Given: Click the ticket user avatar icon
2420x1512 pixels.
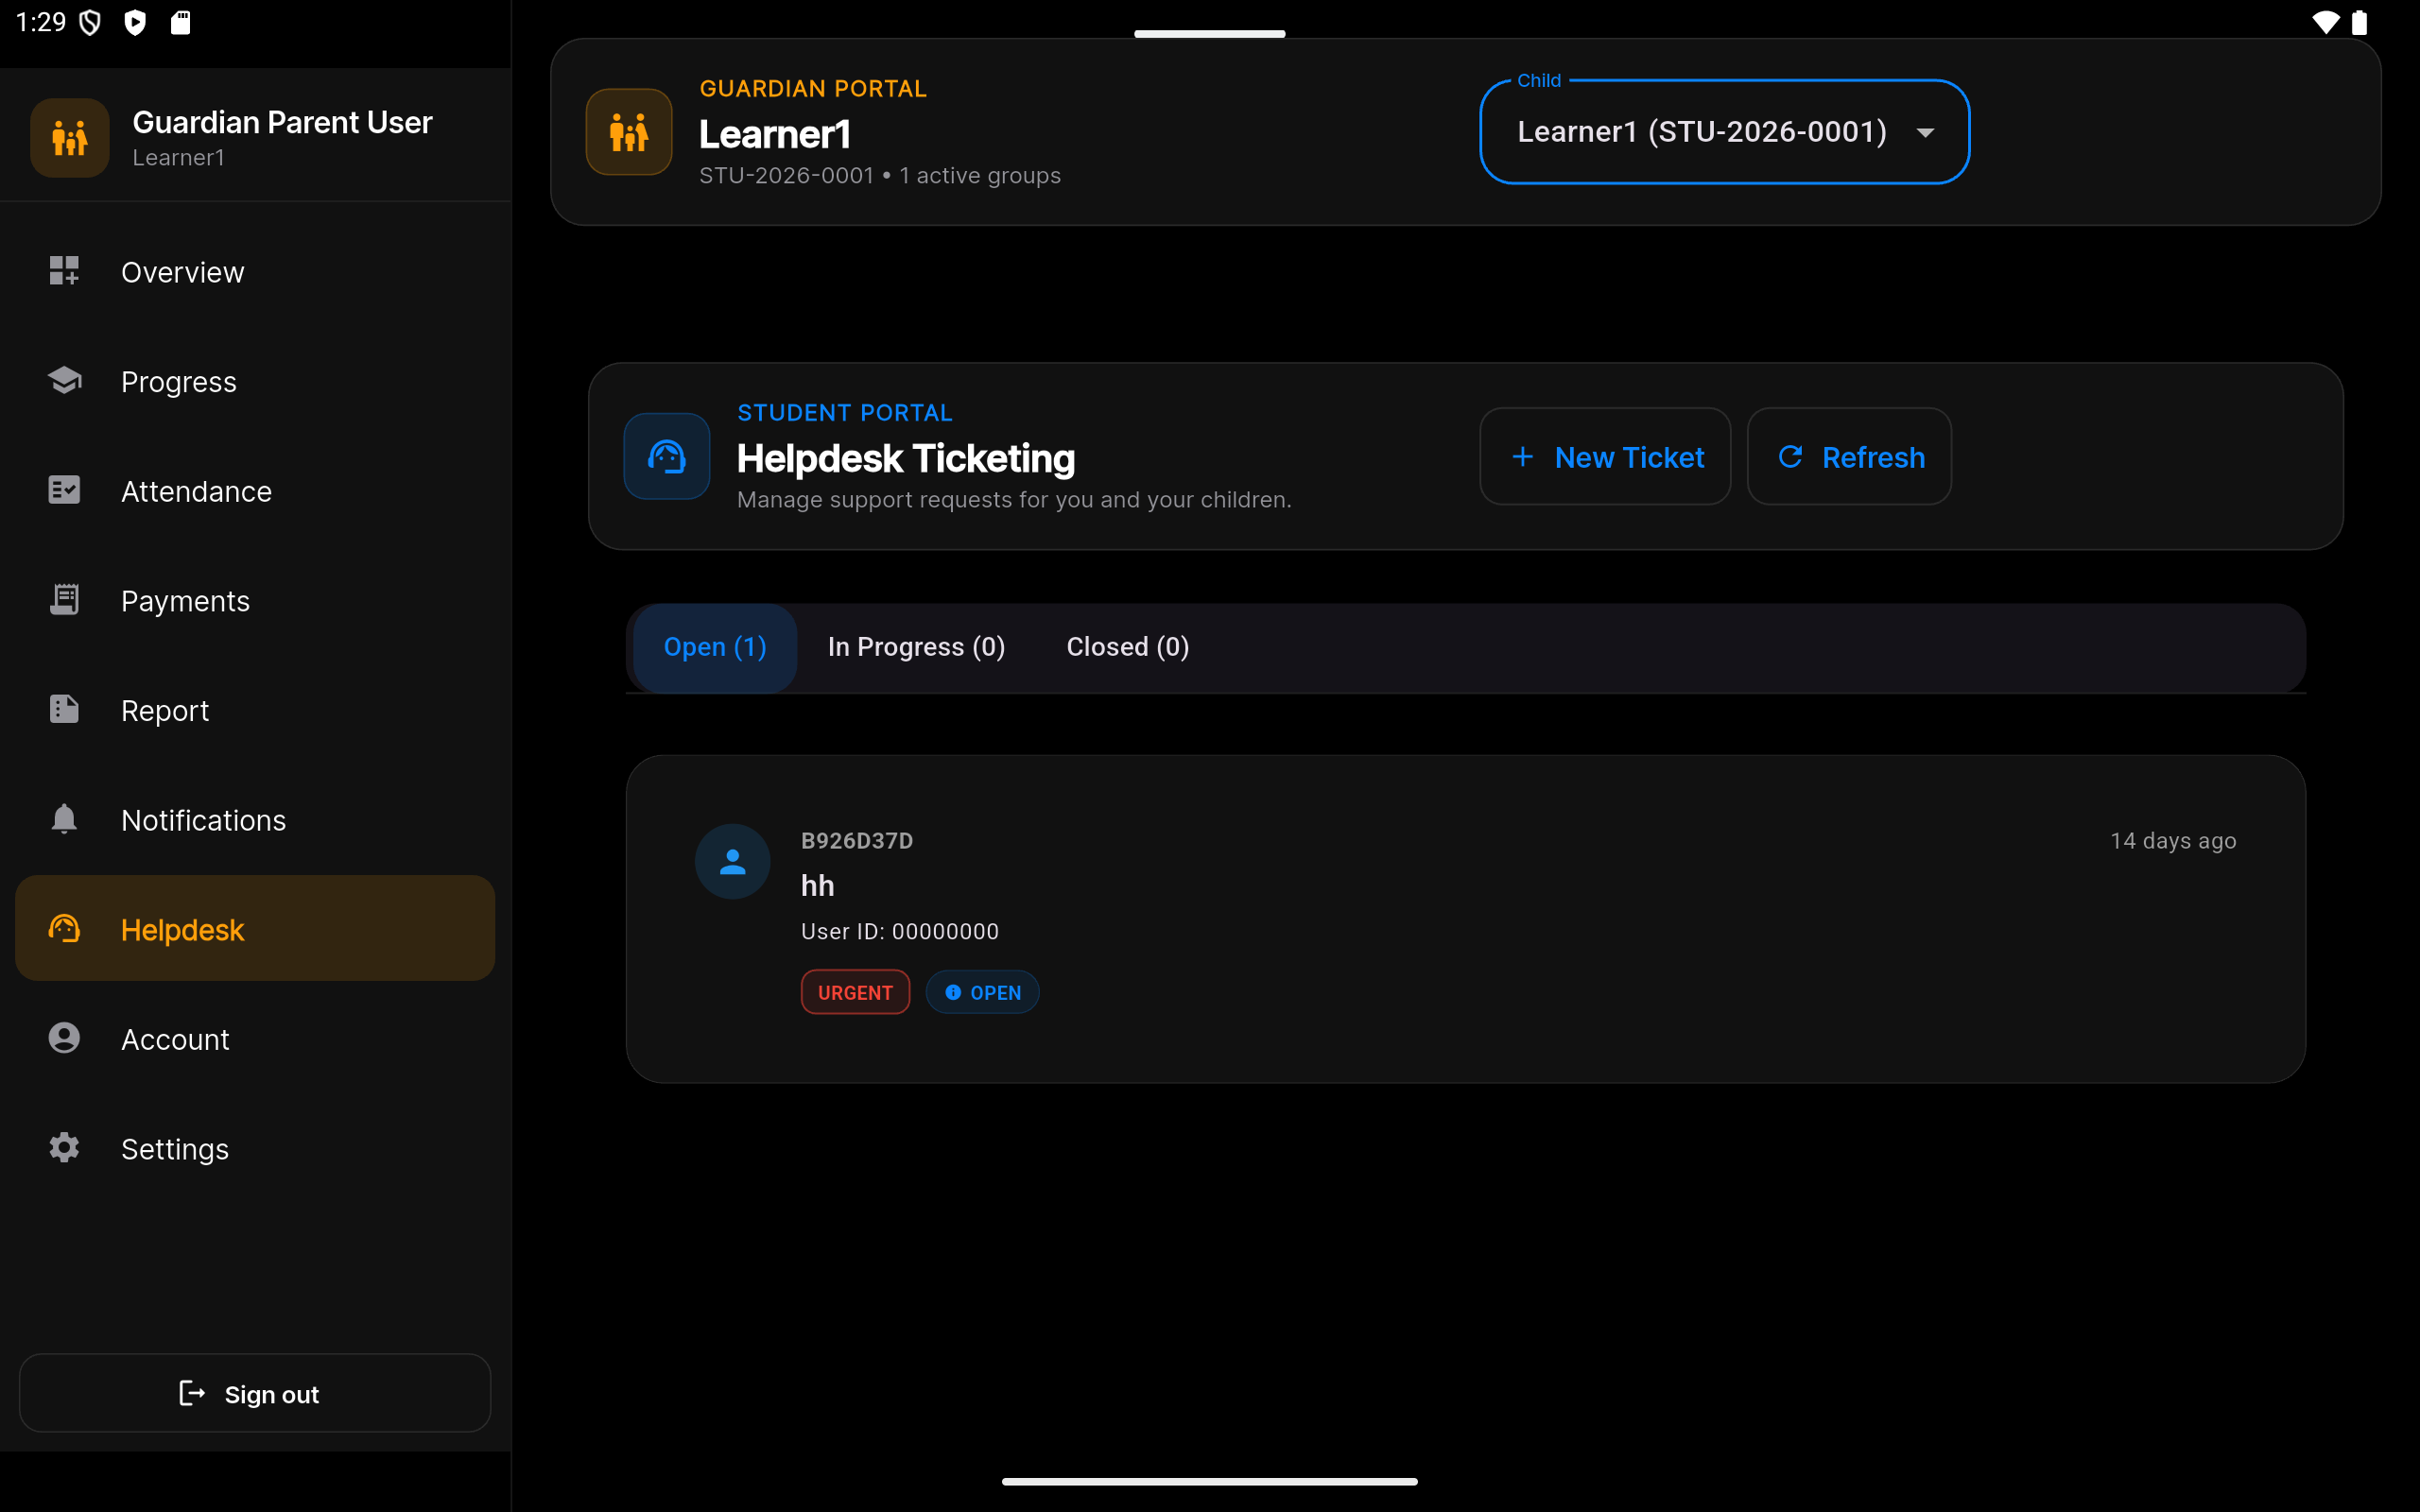Looking at the screenshot, I should (733, 861).
